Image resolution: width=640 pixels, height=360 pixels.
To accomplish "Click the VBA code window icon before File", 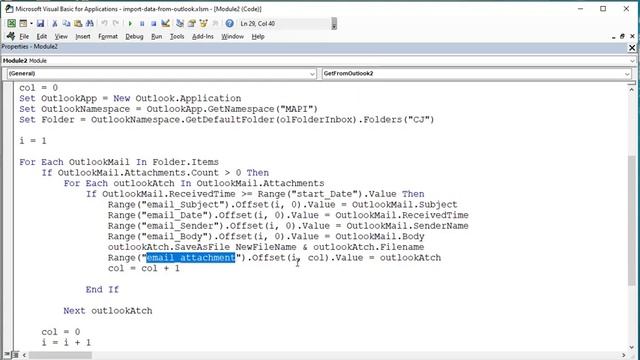I will point(11,36).
